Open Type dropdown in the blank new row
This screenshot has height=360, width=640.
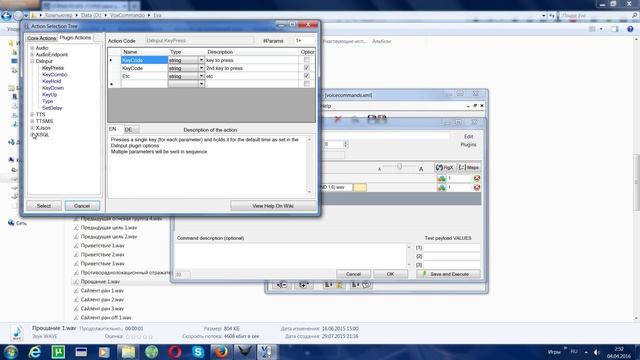[x=201, y=84]
